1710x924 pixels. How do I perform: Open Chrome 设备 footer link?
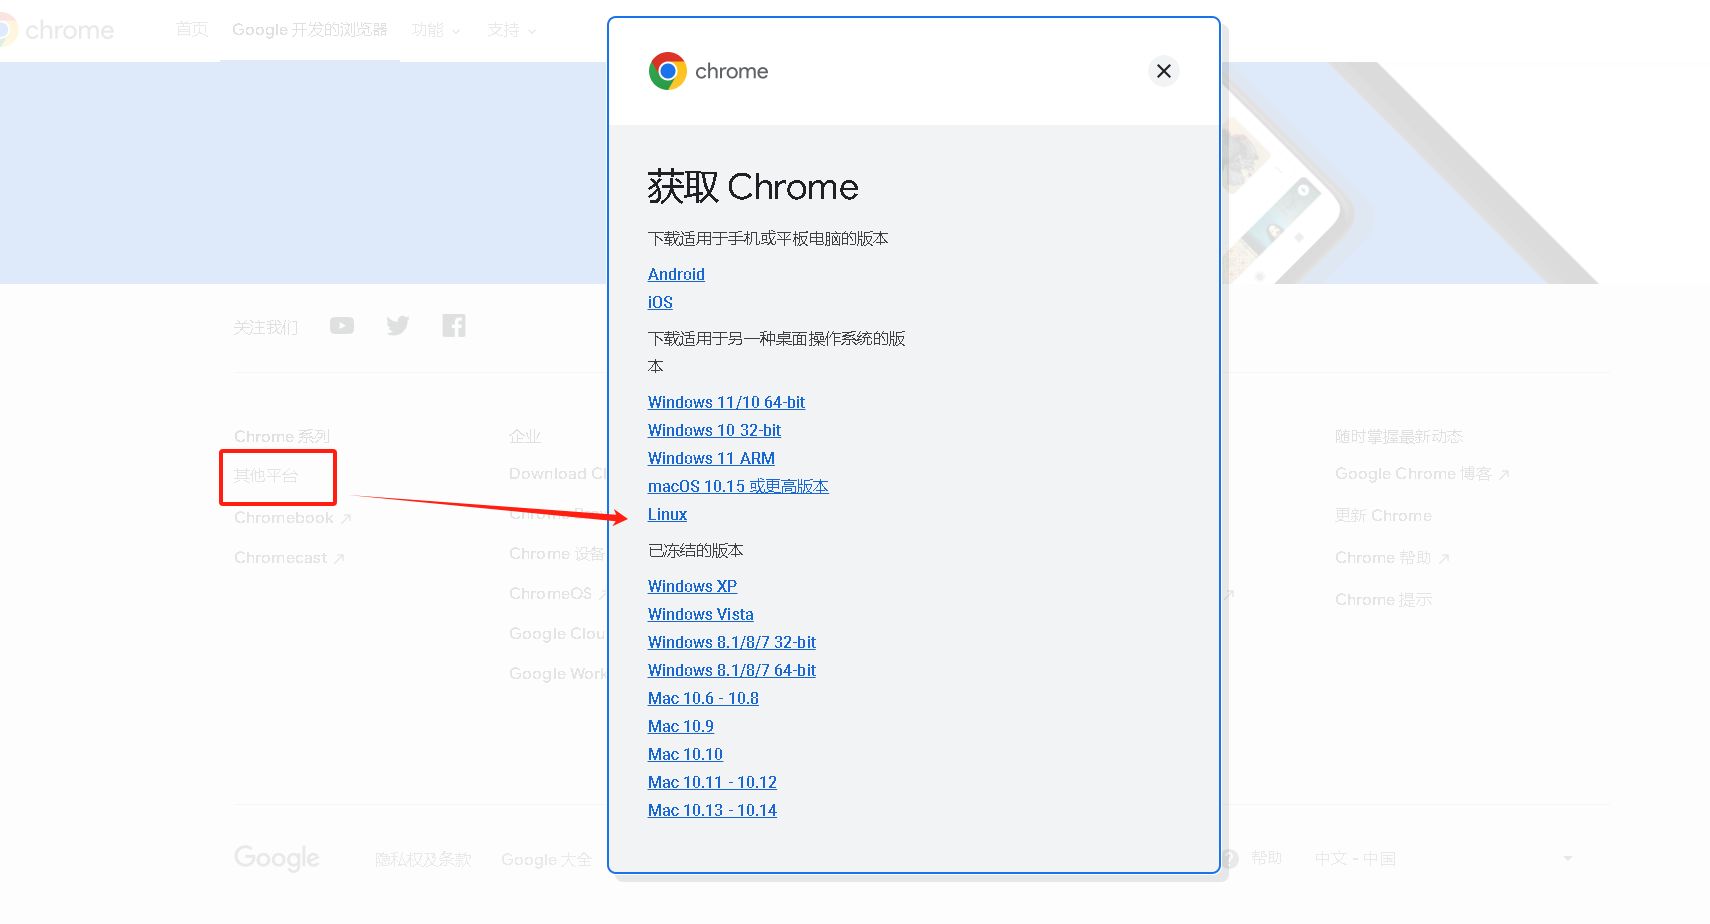pos(557,554)
